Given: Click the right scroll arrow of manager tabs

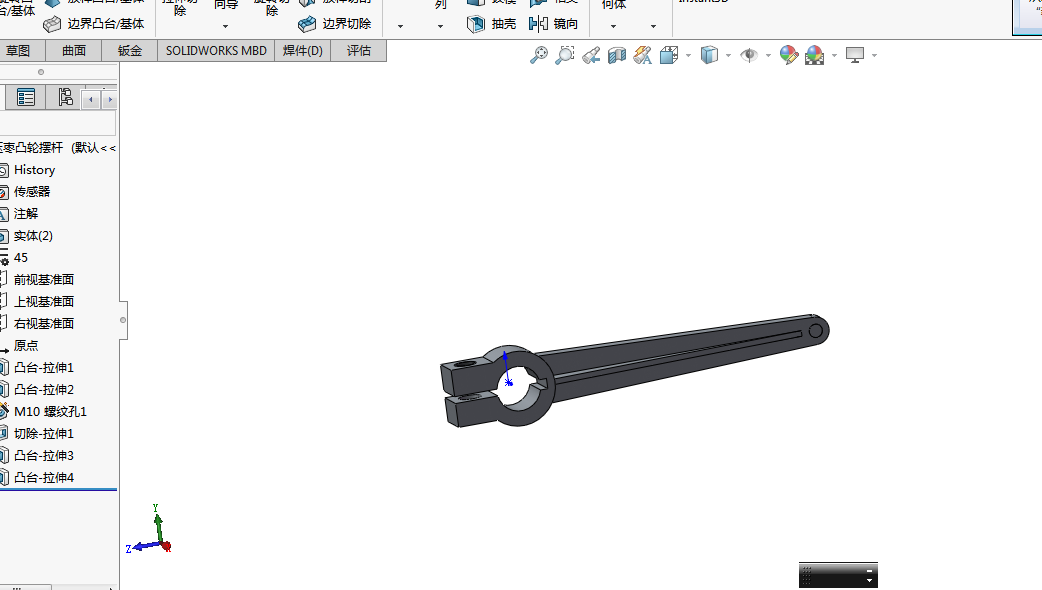Looking at the screenshot, I should (x=110, y=100).
